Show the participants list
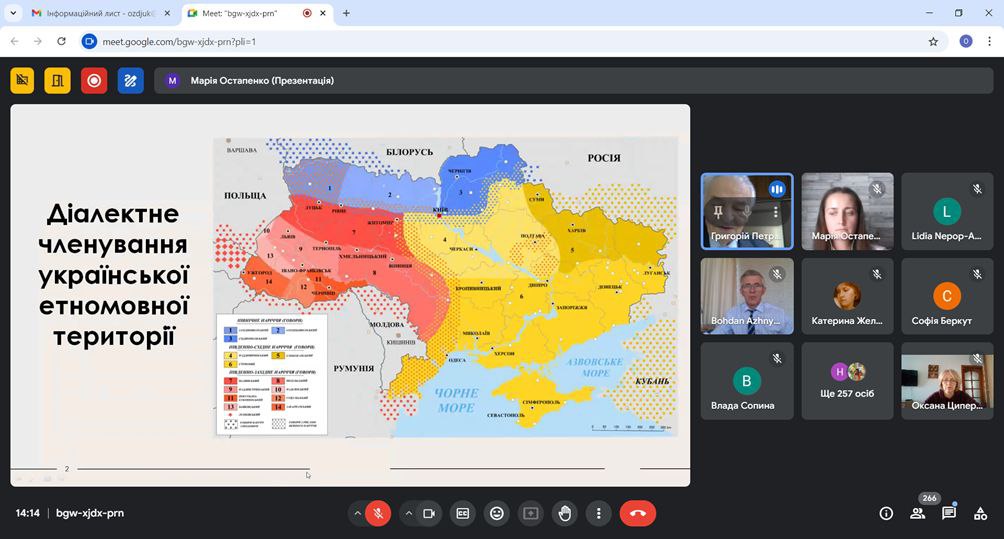1004x539 pixels. click(x=917, y=513)
